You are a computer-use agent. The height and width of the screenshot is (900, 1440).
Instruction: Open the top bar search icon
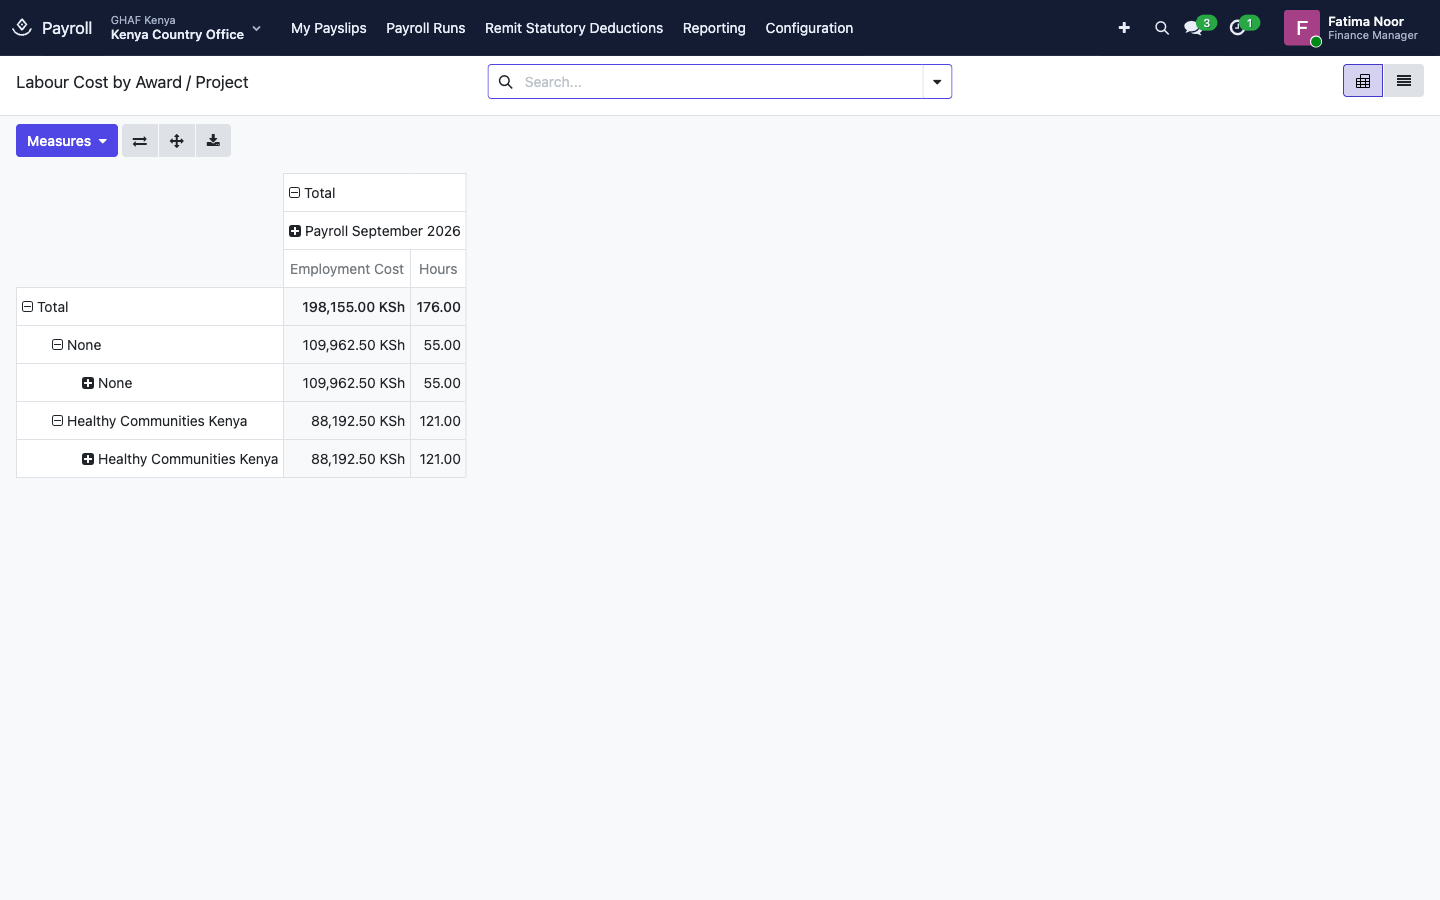[1161, 28]
